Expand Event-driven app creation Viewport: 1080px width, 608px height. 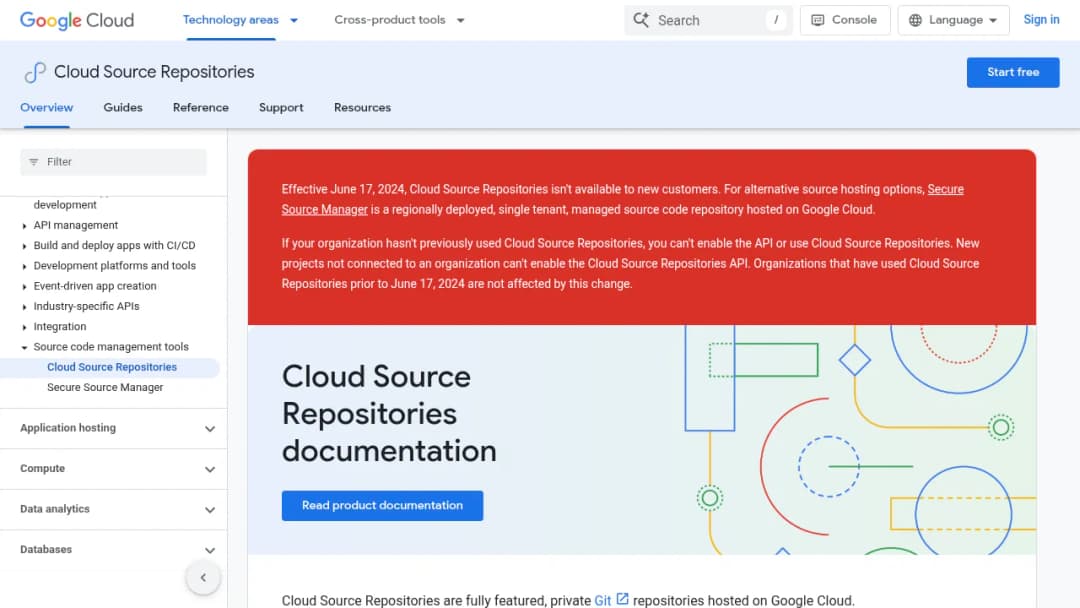[x=24, y=286]
